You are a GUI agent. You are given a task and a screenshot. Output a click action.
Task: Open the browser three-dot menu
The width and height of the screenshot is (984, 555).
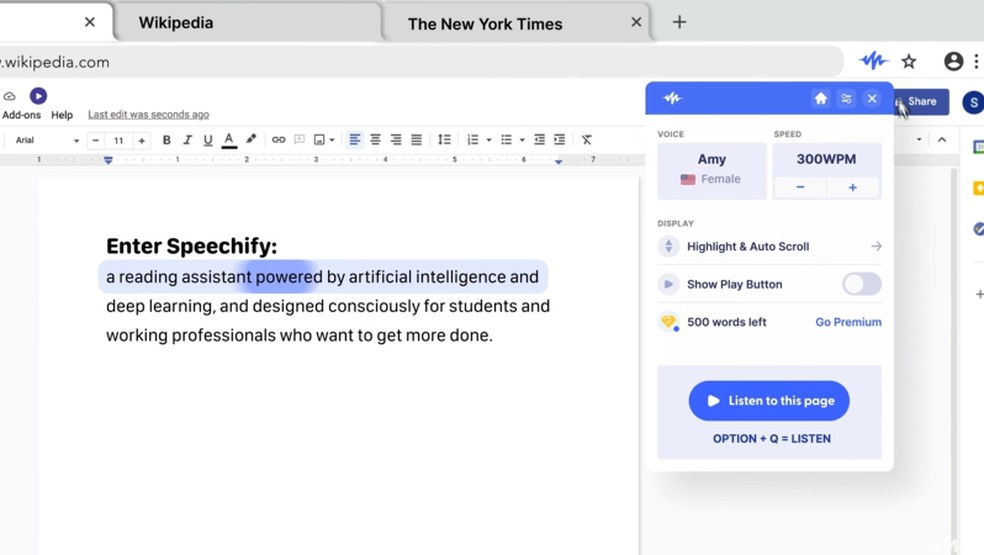coord(976,61)
